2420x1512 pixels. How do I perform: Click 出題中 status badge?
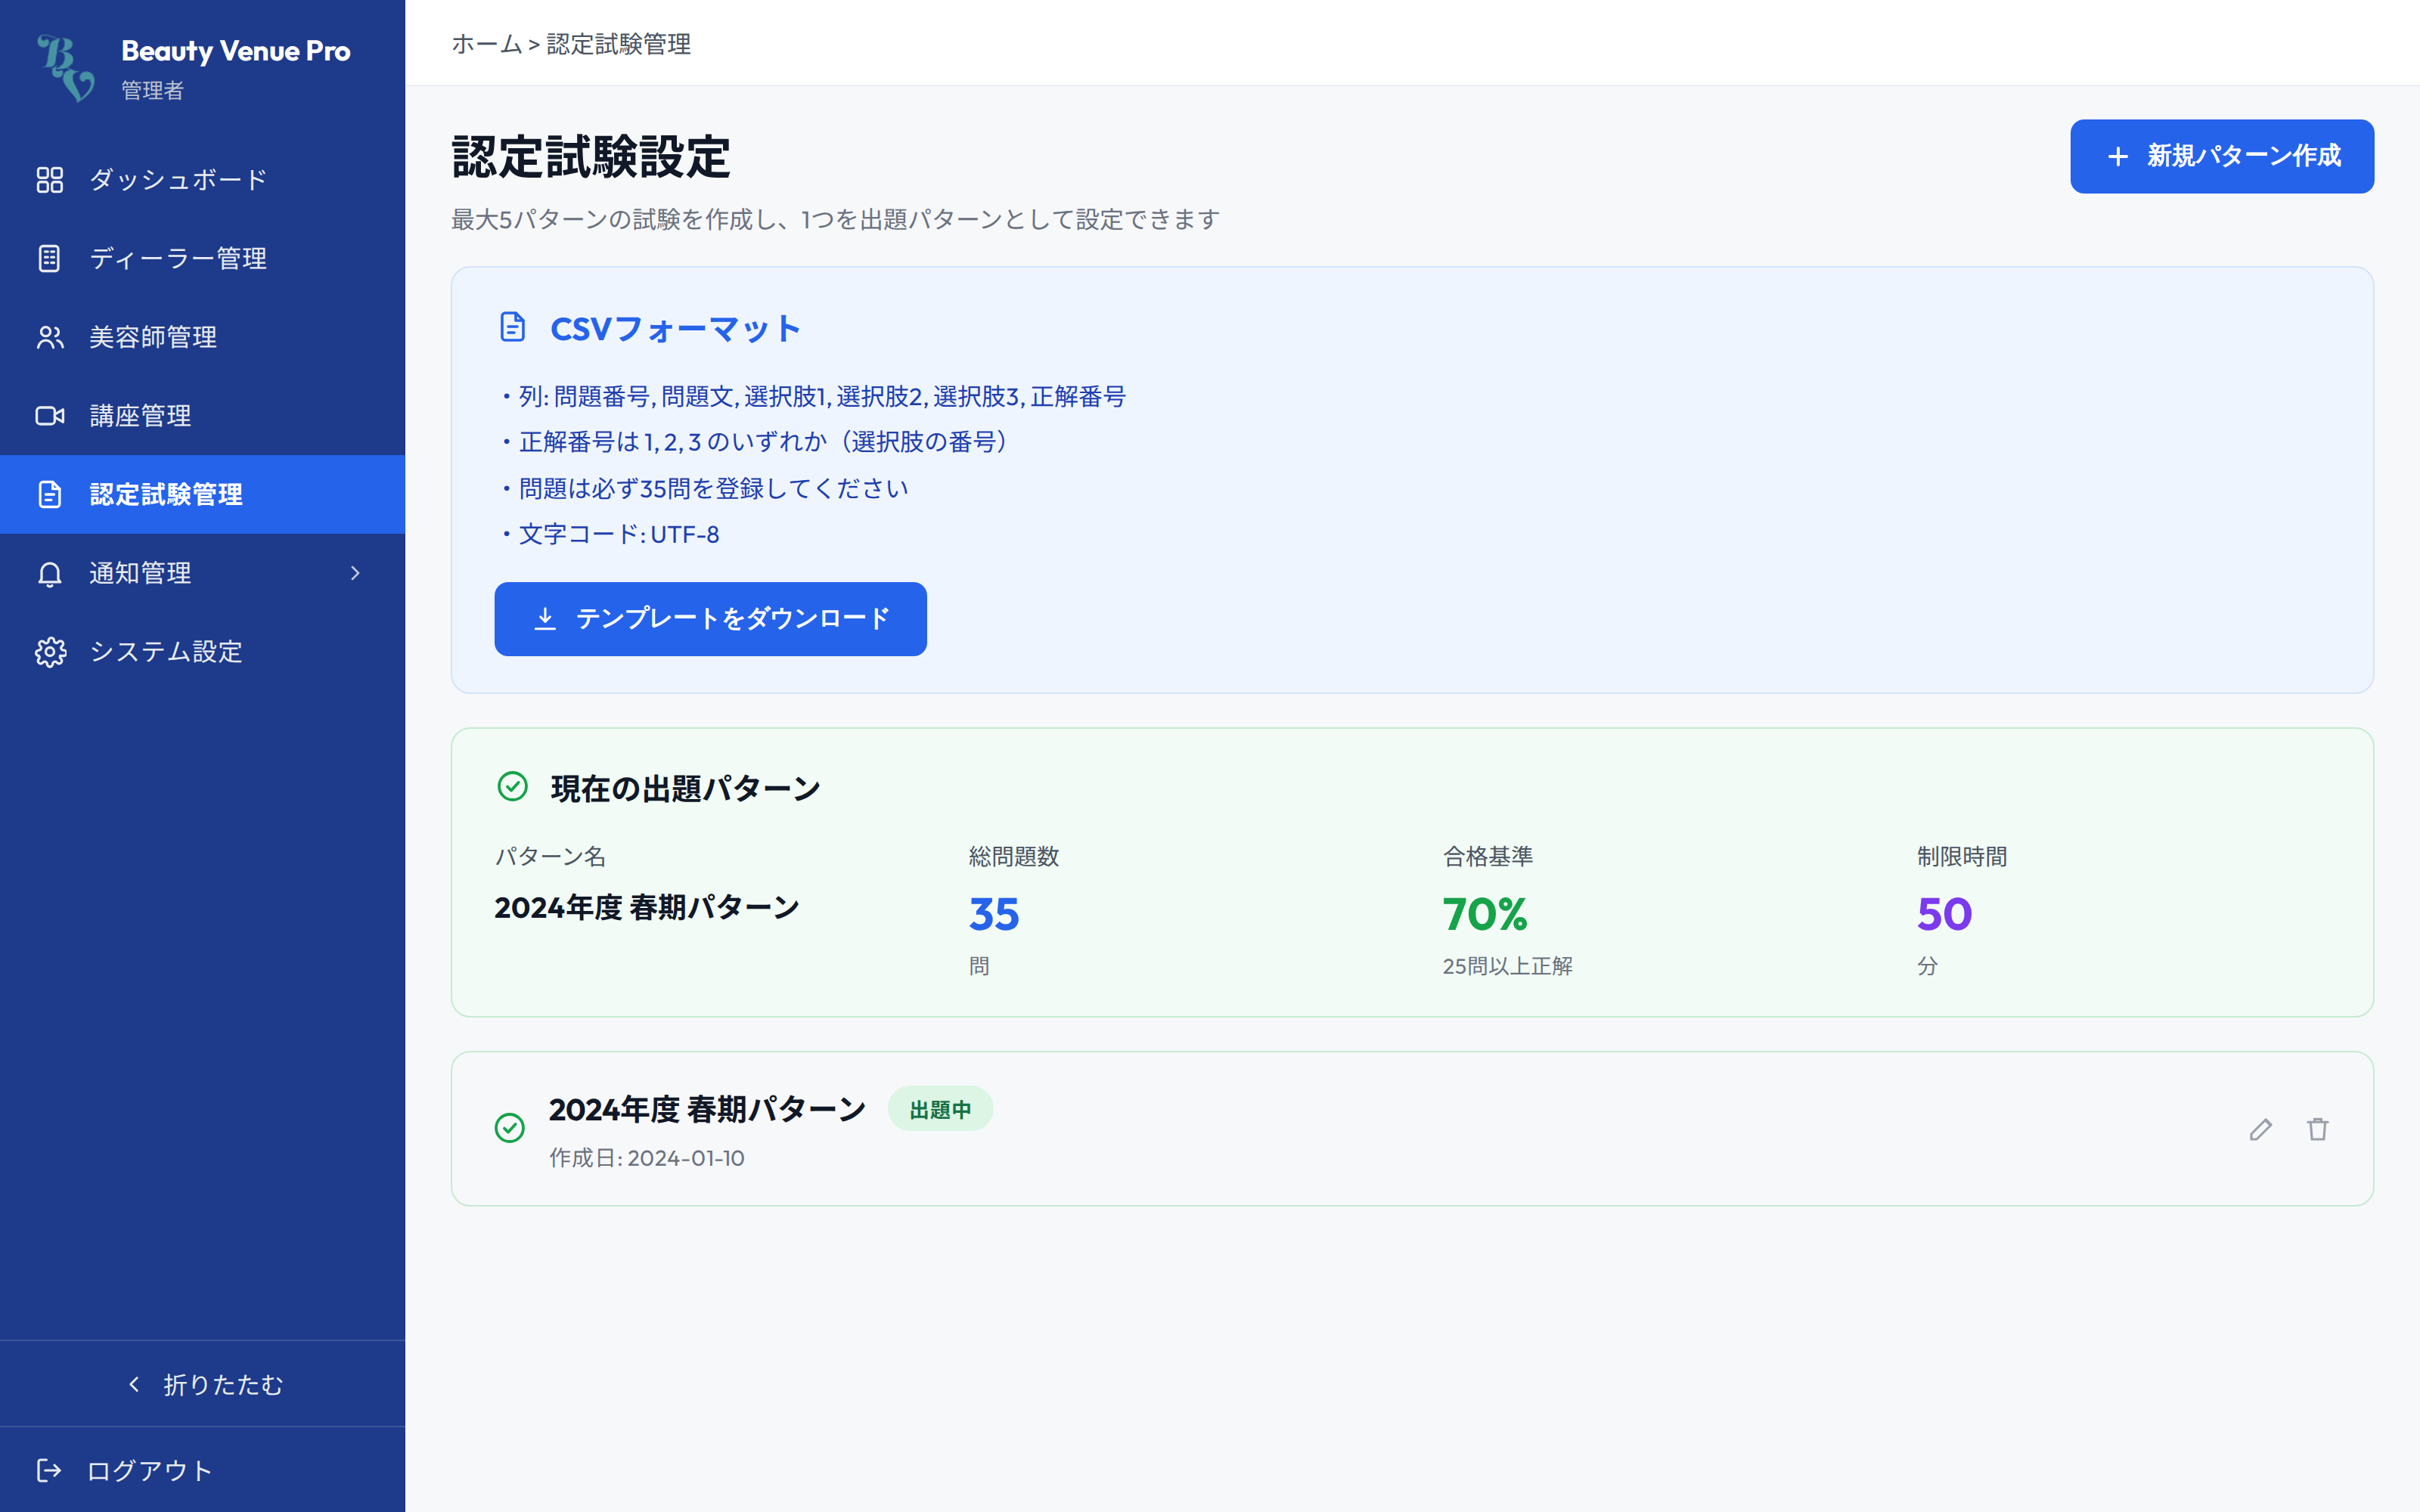click(x=940, y=1109)
